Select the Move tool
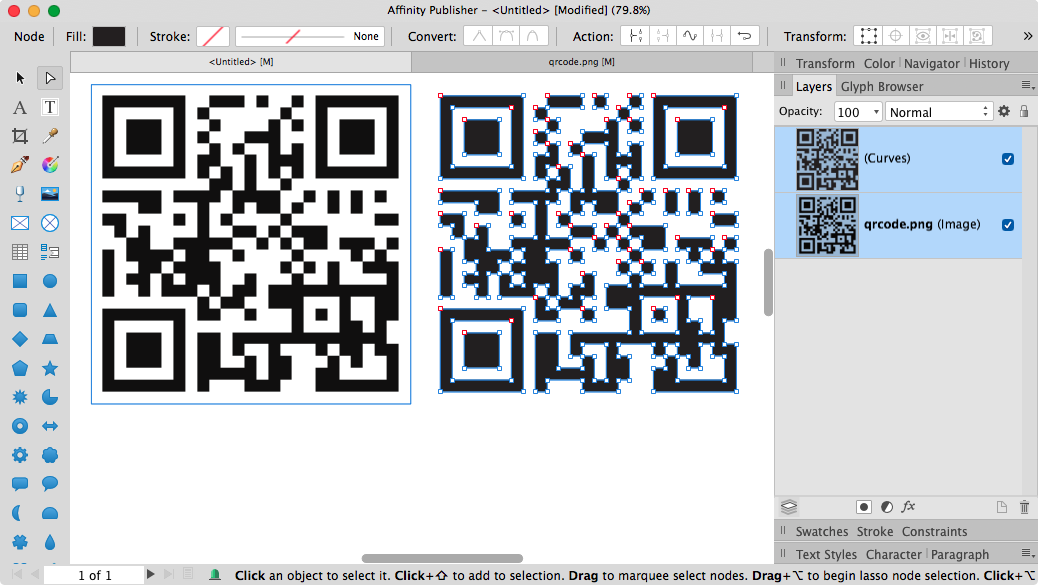Screen dimensions: 1038x585 (x=20, y=77)
